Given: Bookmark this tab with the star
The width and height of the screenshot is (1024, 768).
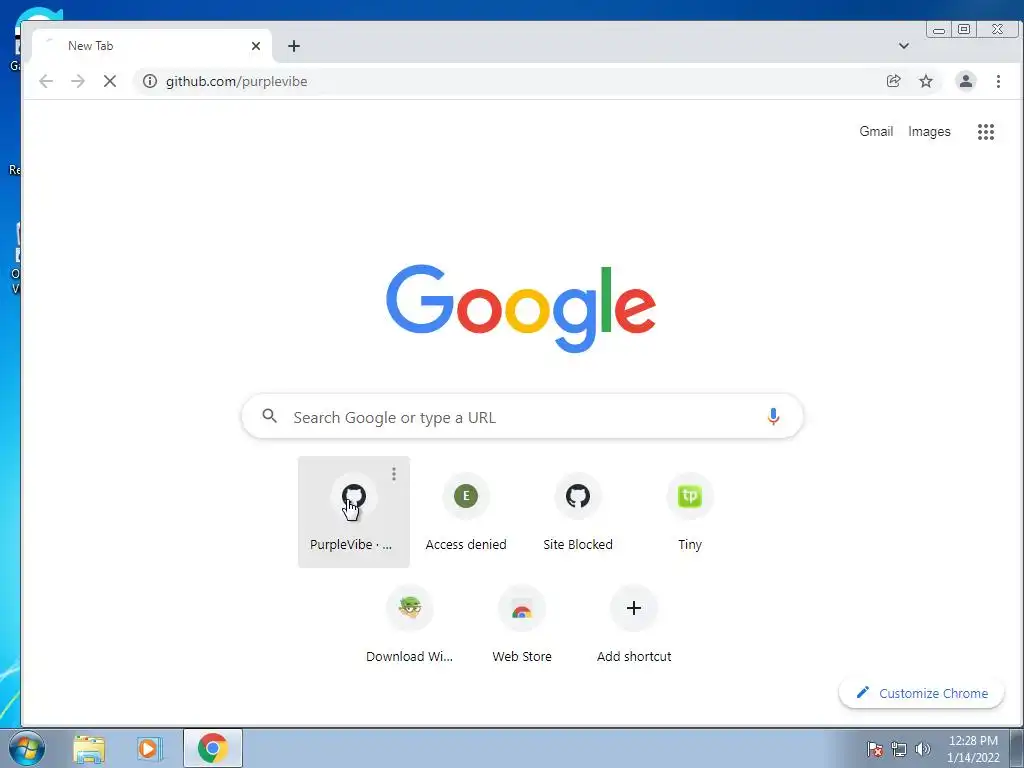Looking at the screenshot, I should coord(925,81).
